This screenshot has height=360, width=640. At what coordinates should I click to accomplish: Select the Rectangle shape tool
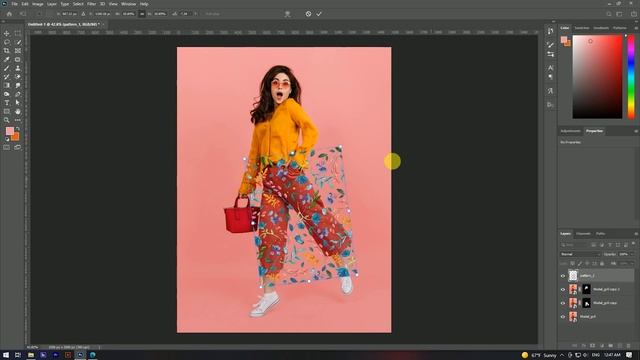pyautogui.click(x=7, y=111)
